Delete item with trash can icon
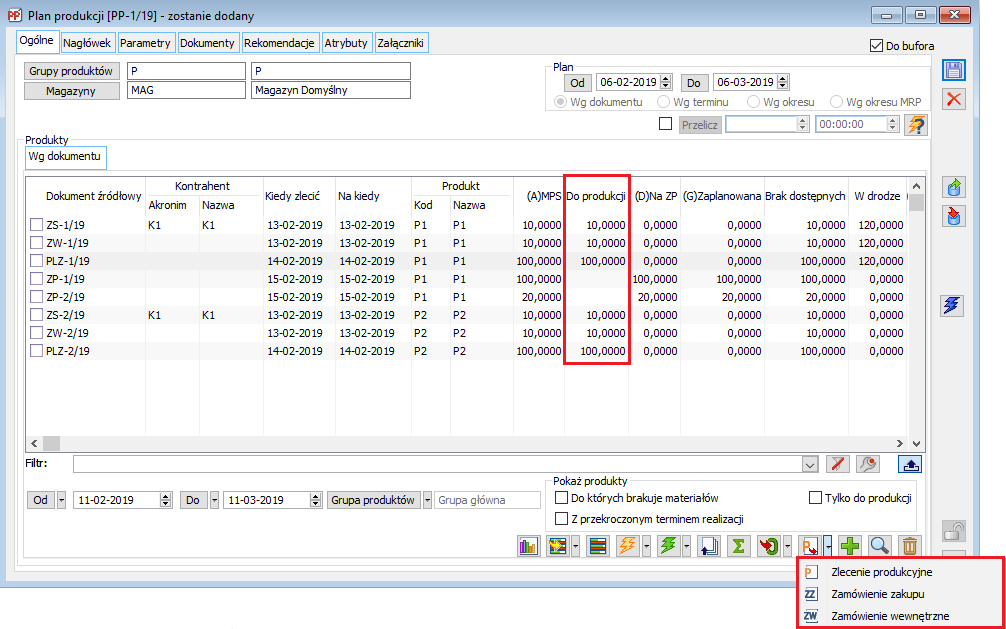The height and width of the screenshot is (629, 1006). pos(909,547)
